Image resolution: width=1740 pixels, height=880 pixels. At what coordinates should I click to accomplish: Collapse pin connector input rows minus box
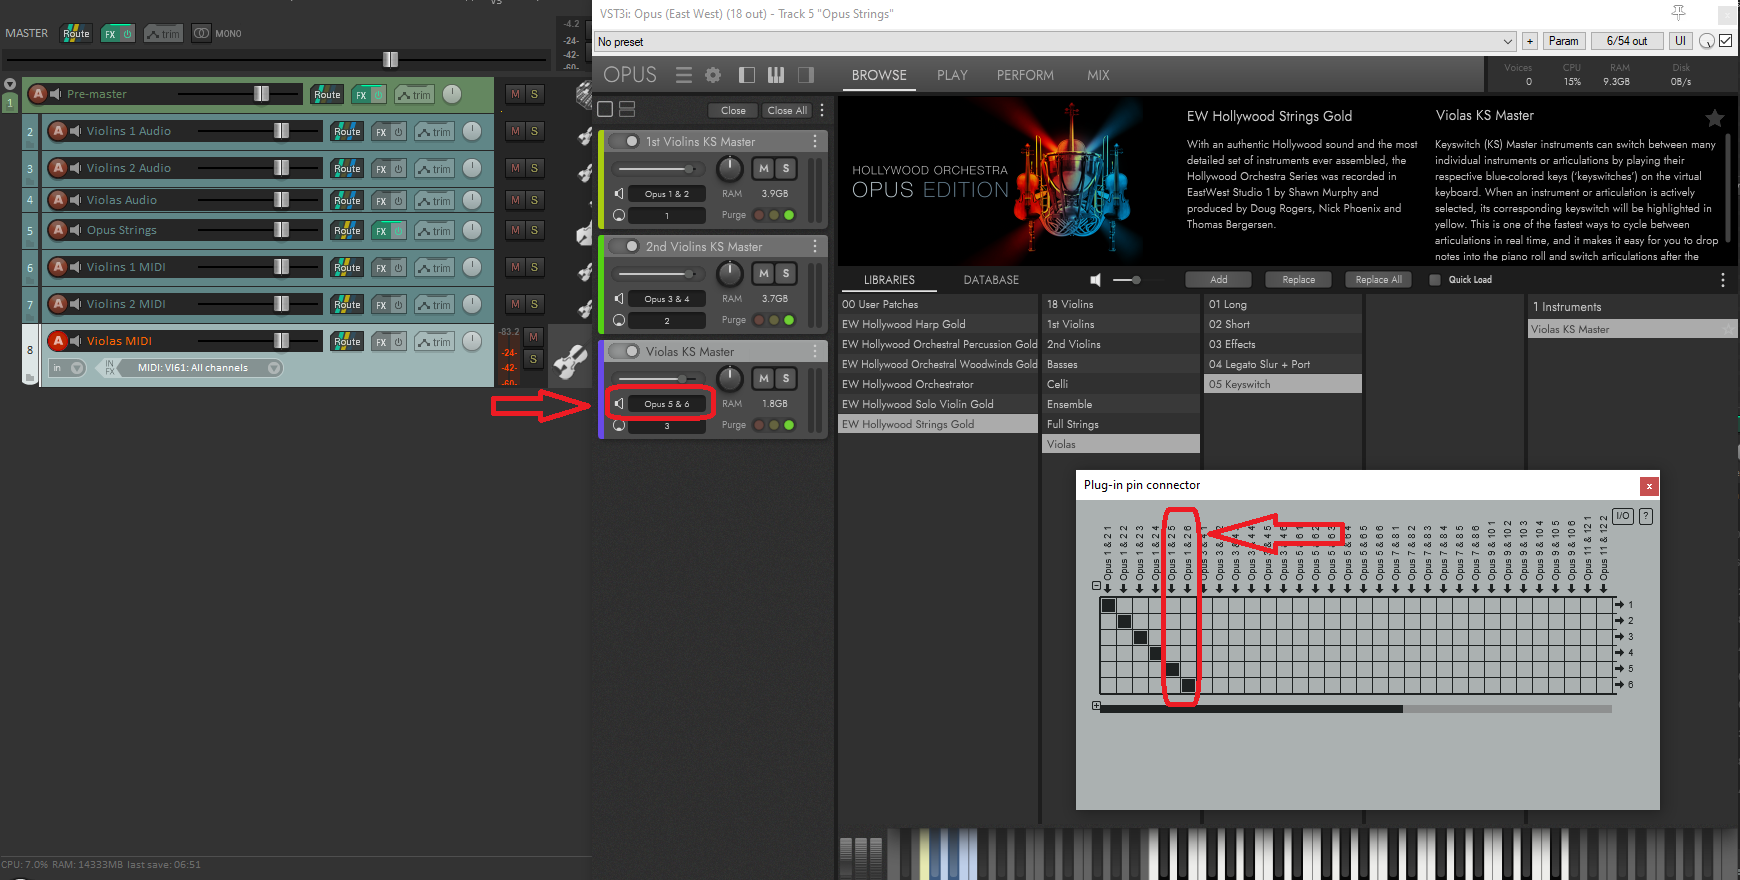click(x=1096, y=586)
